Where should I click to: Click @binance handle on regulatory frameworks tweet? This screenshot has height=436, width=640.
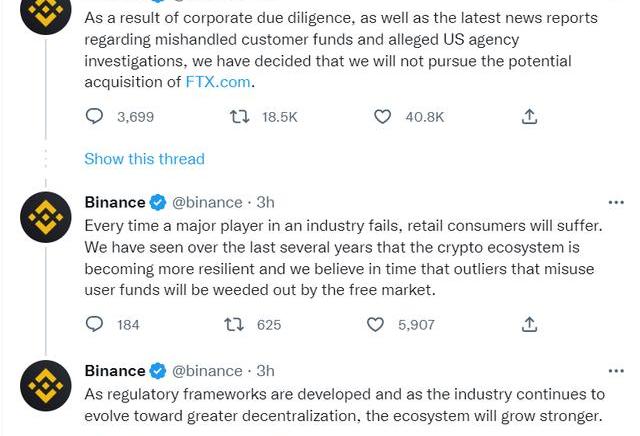(x=207, y=371)
